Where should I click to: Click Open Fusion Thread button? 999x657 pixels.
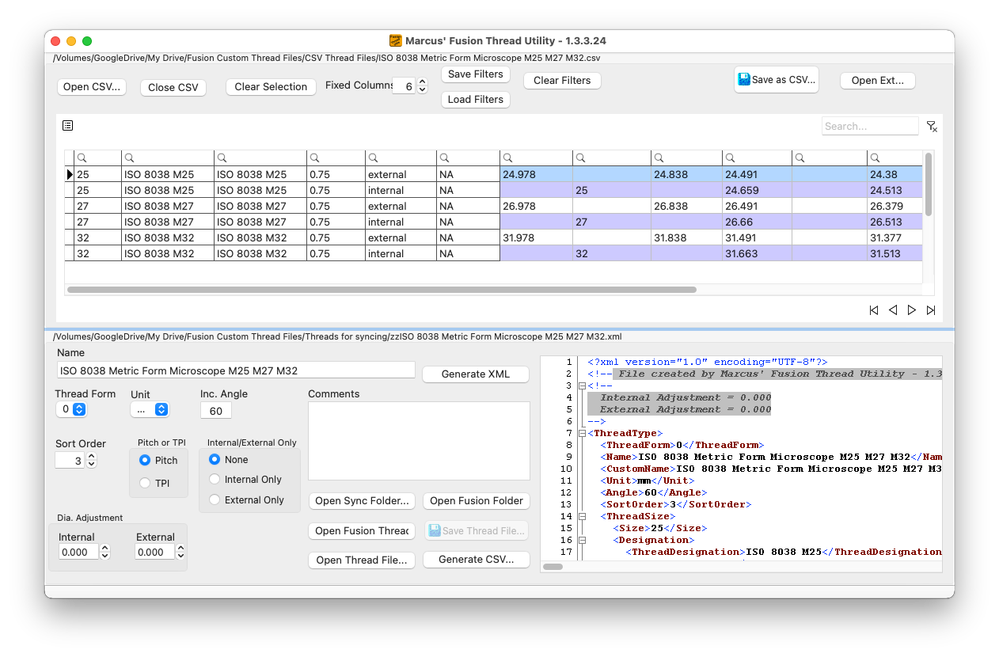[362, 531]
